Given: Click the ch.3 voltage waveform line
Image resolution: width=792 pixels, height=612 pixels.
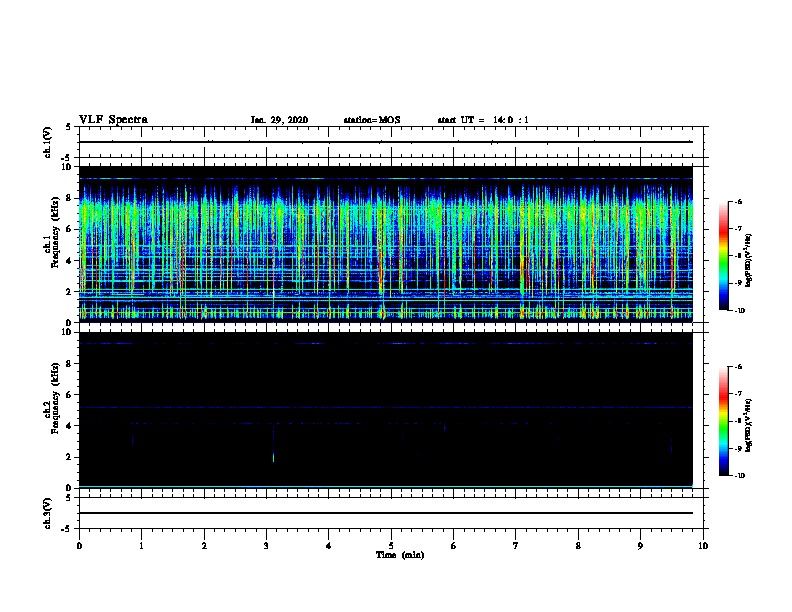Looking at the screenshot, I should 386,513.
